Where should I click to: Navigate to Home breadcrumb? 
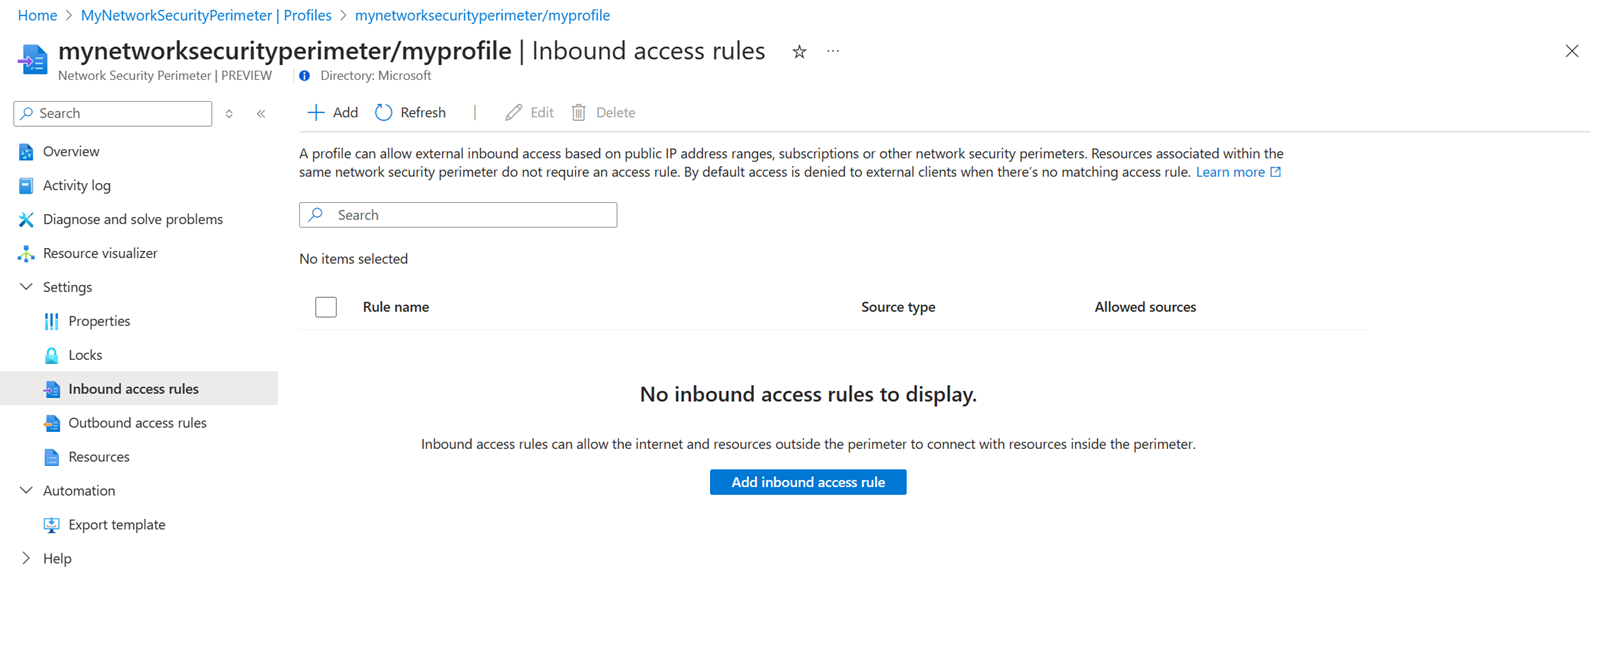tap(37, 15)
